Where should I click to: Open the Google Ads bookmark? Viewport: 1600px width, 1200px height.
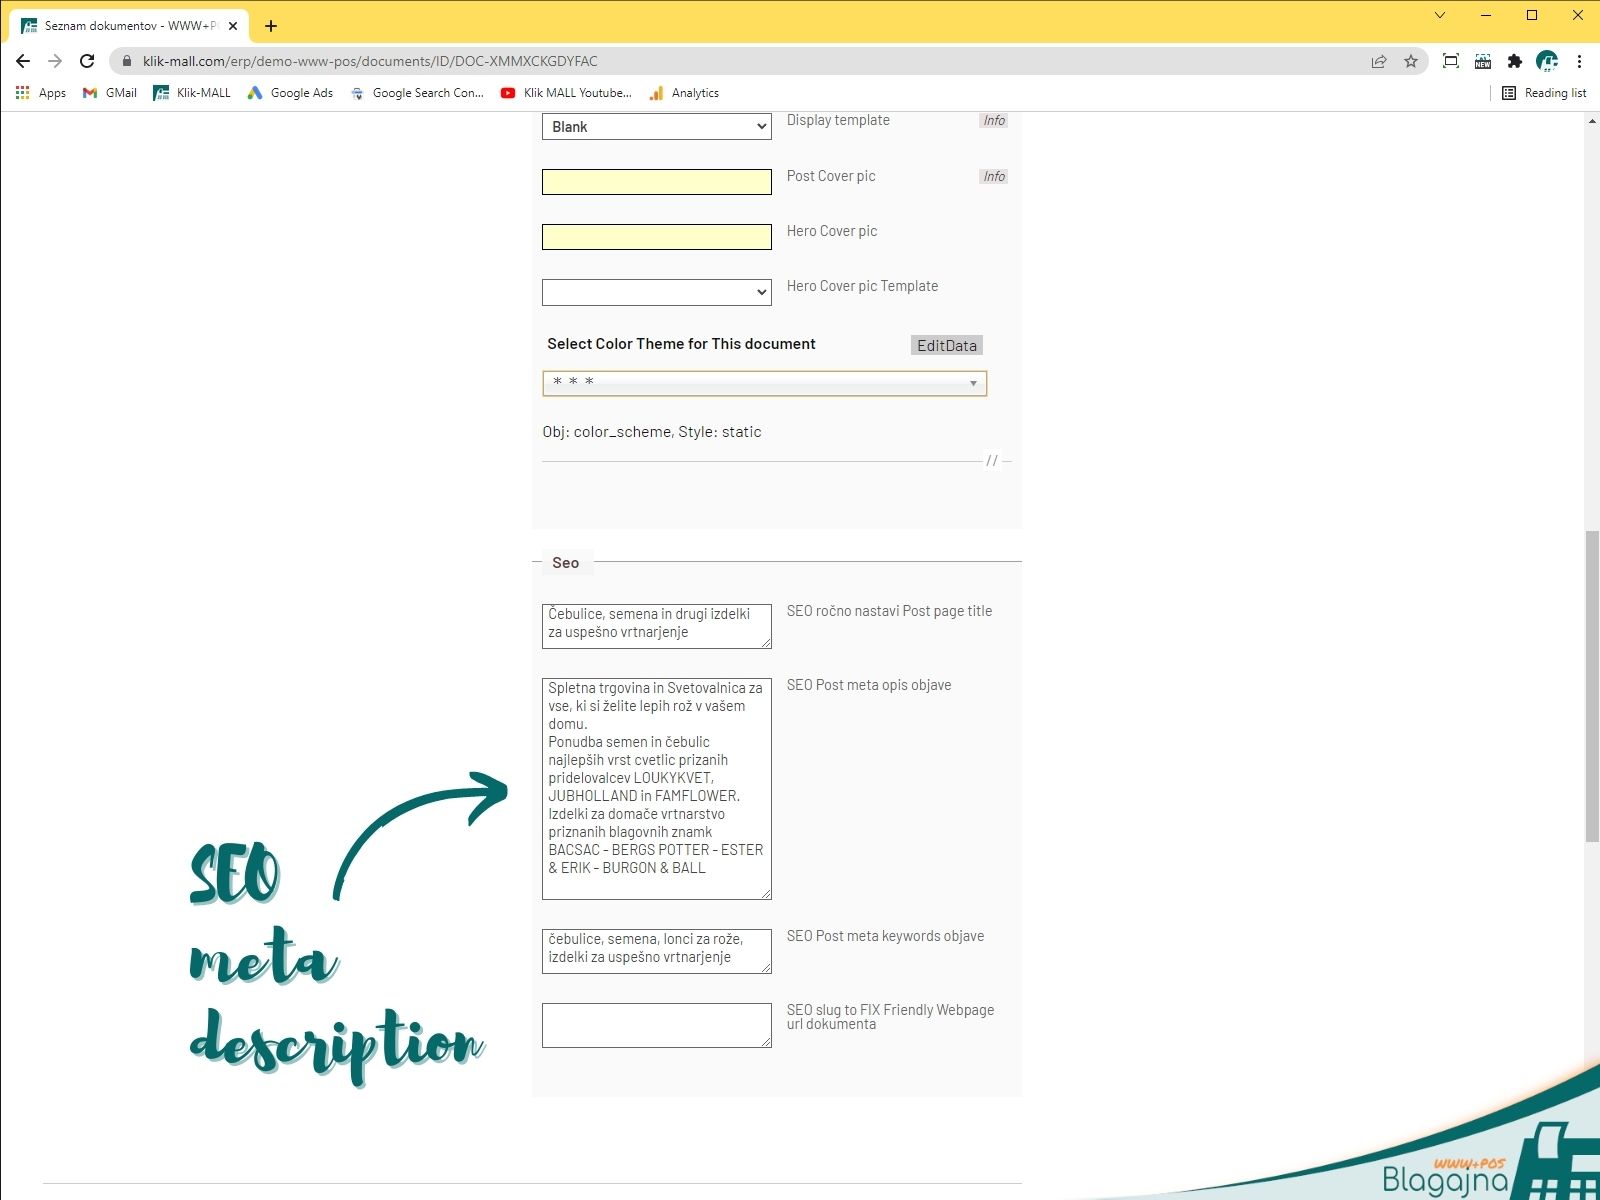pyautogui.click(x=290, y=93)
